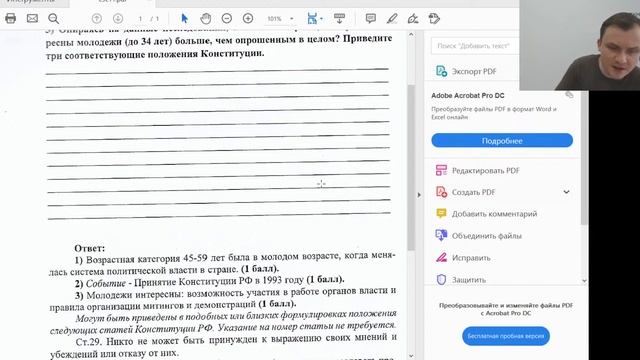The image size is (640, 360).
Task: Click 'Событие' italic word in document
Action: click(106, 283)
